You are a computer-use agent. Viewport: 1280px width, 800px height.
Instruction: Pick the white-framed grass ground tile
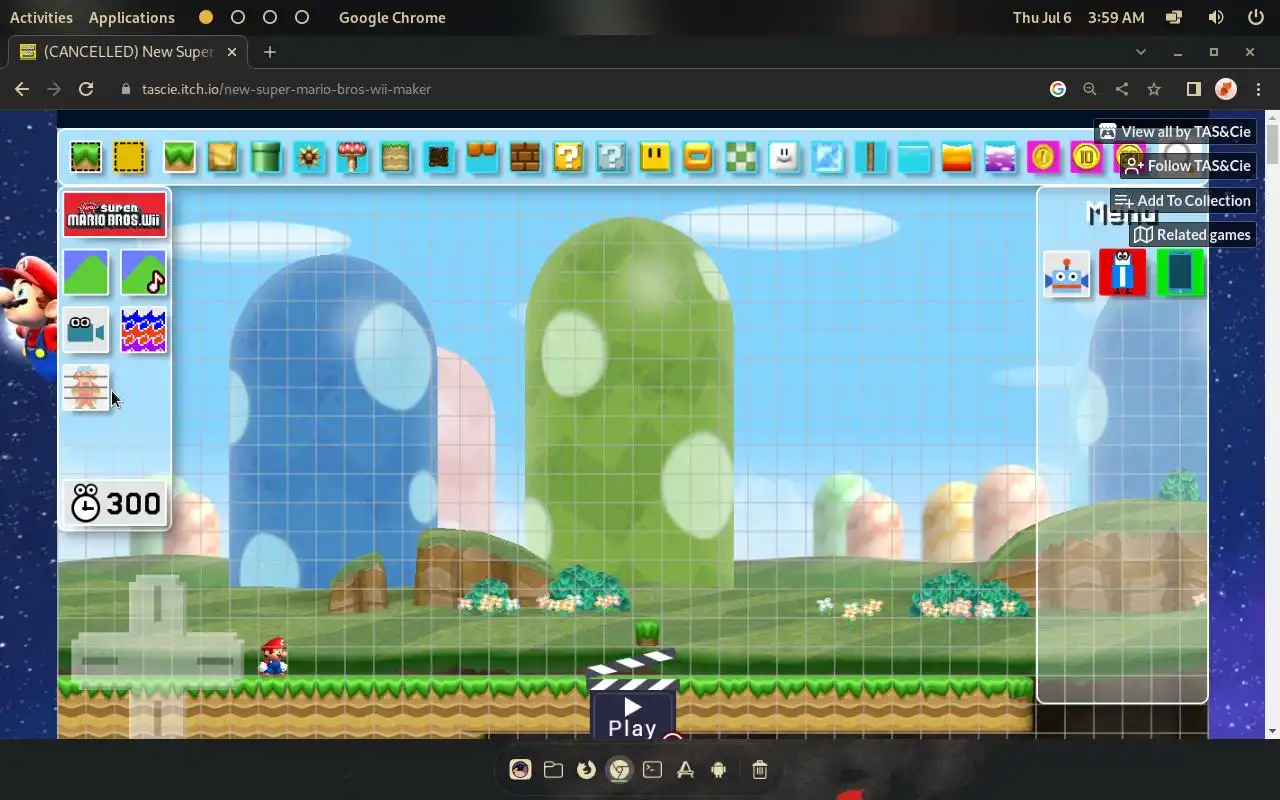point(179,157)
